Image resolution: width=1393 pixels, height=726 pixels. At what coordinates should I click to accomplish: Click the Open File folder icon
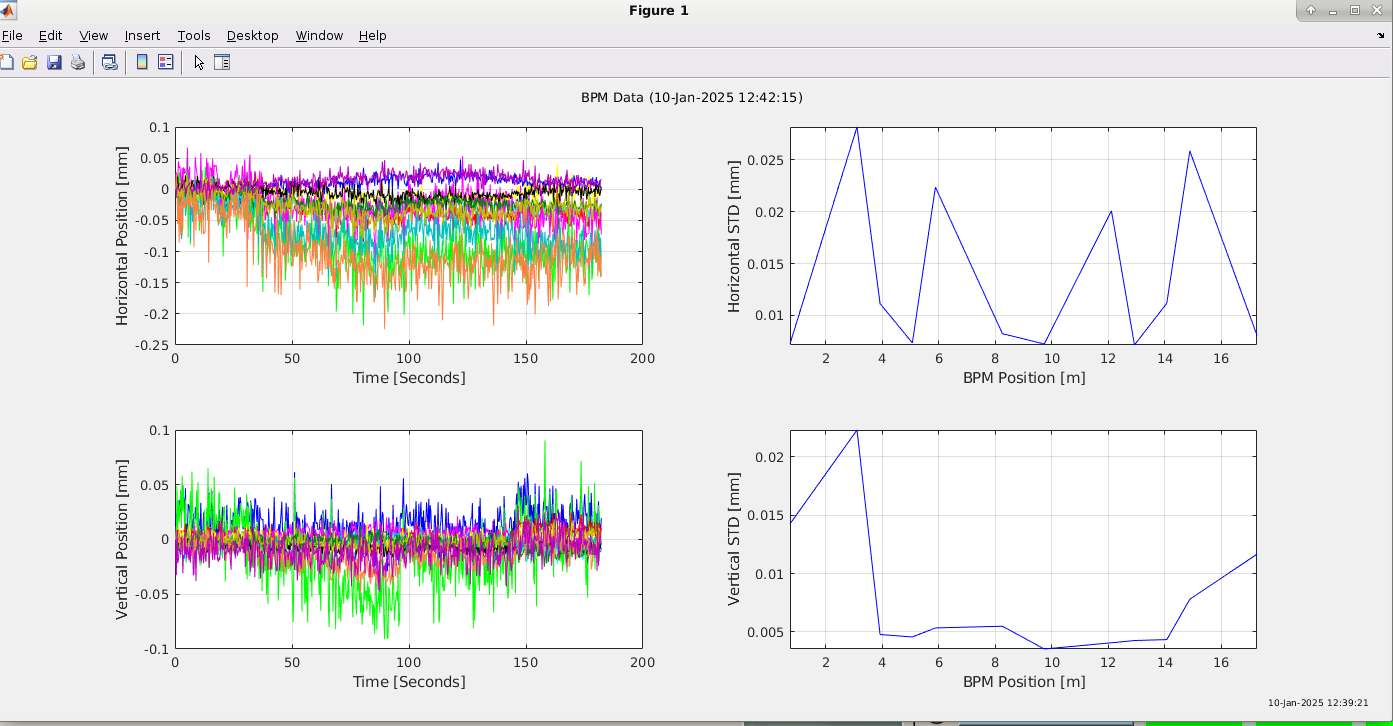pos(30,62)
